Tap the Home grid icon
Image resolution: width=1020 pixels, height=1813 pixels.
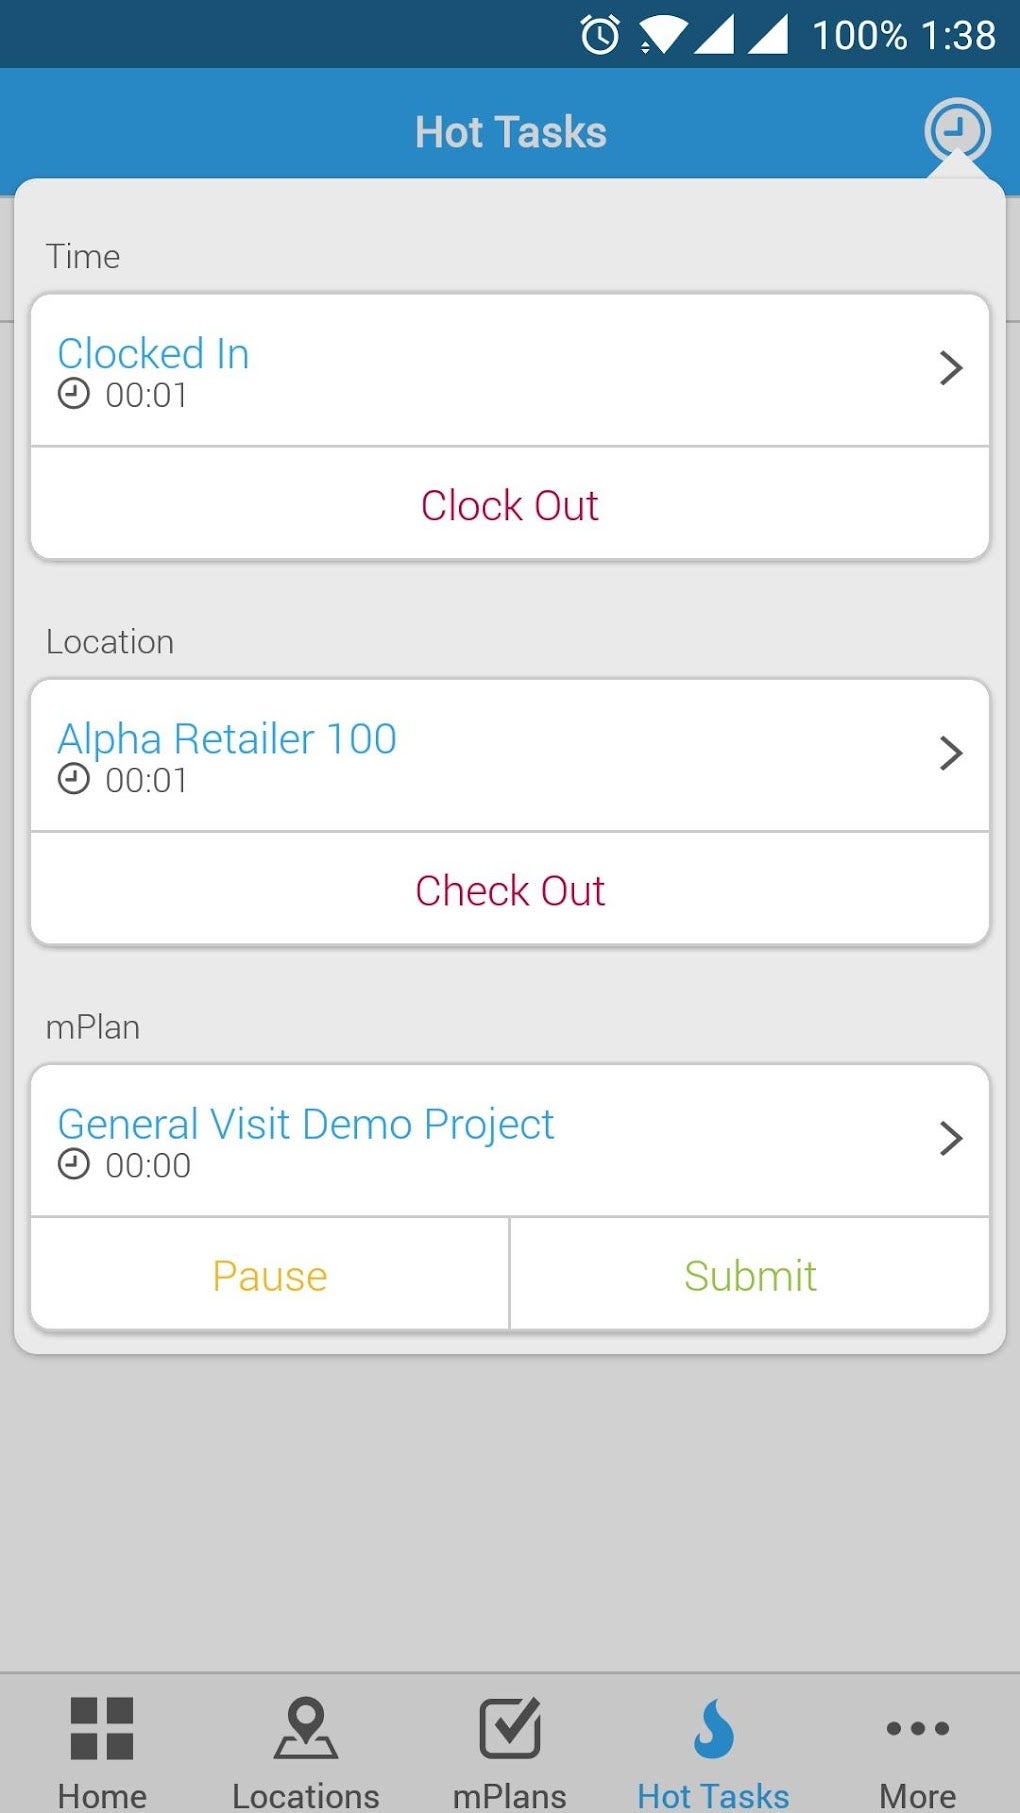(x=102, y=1727)
